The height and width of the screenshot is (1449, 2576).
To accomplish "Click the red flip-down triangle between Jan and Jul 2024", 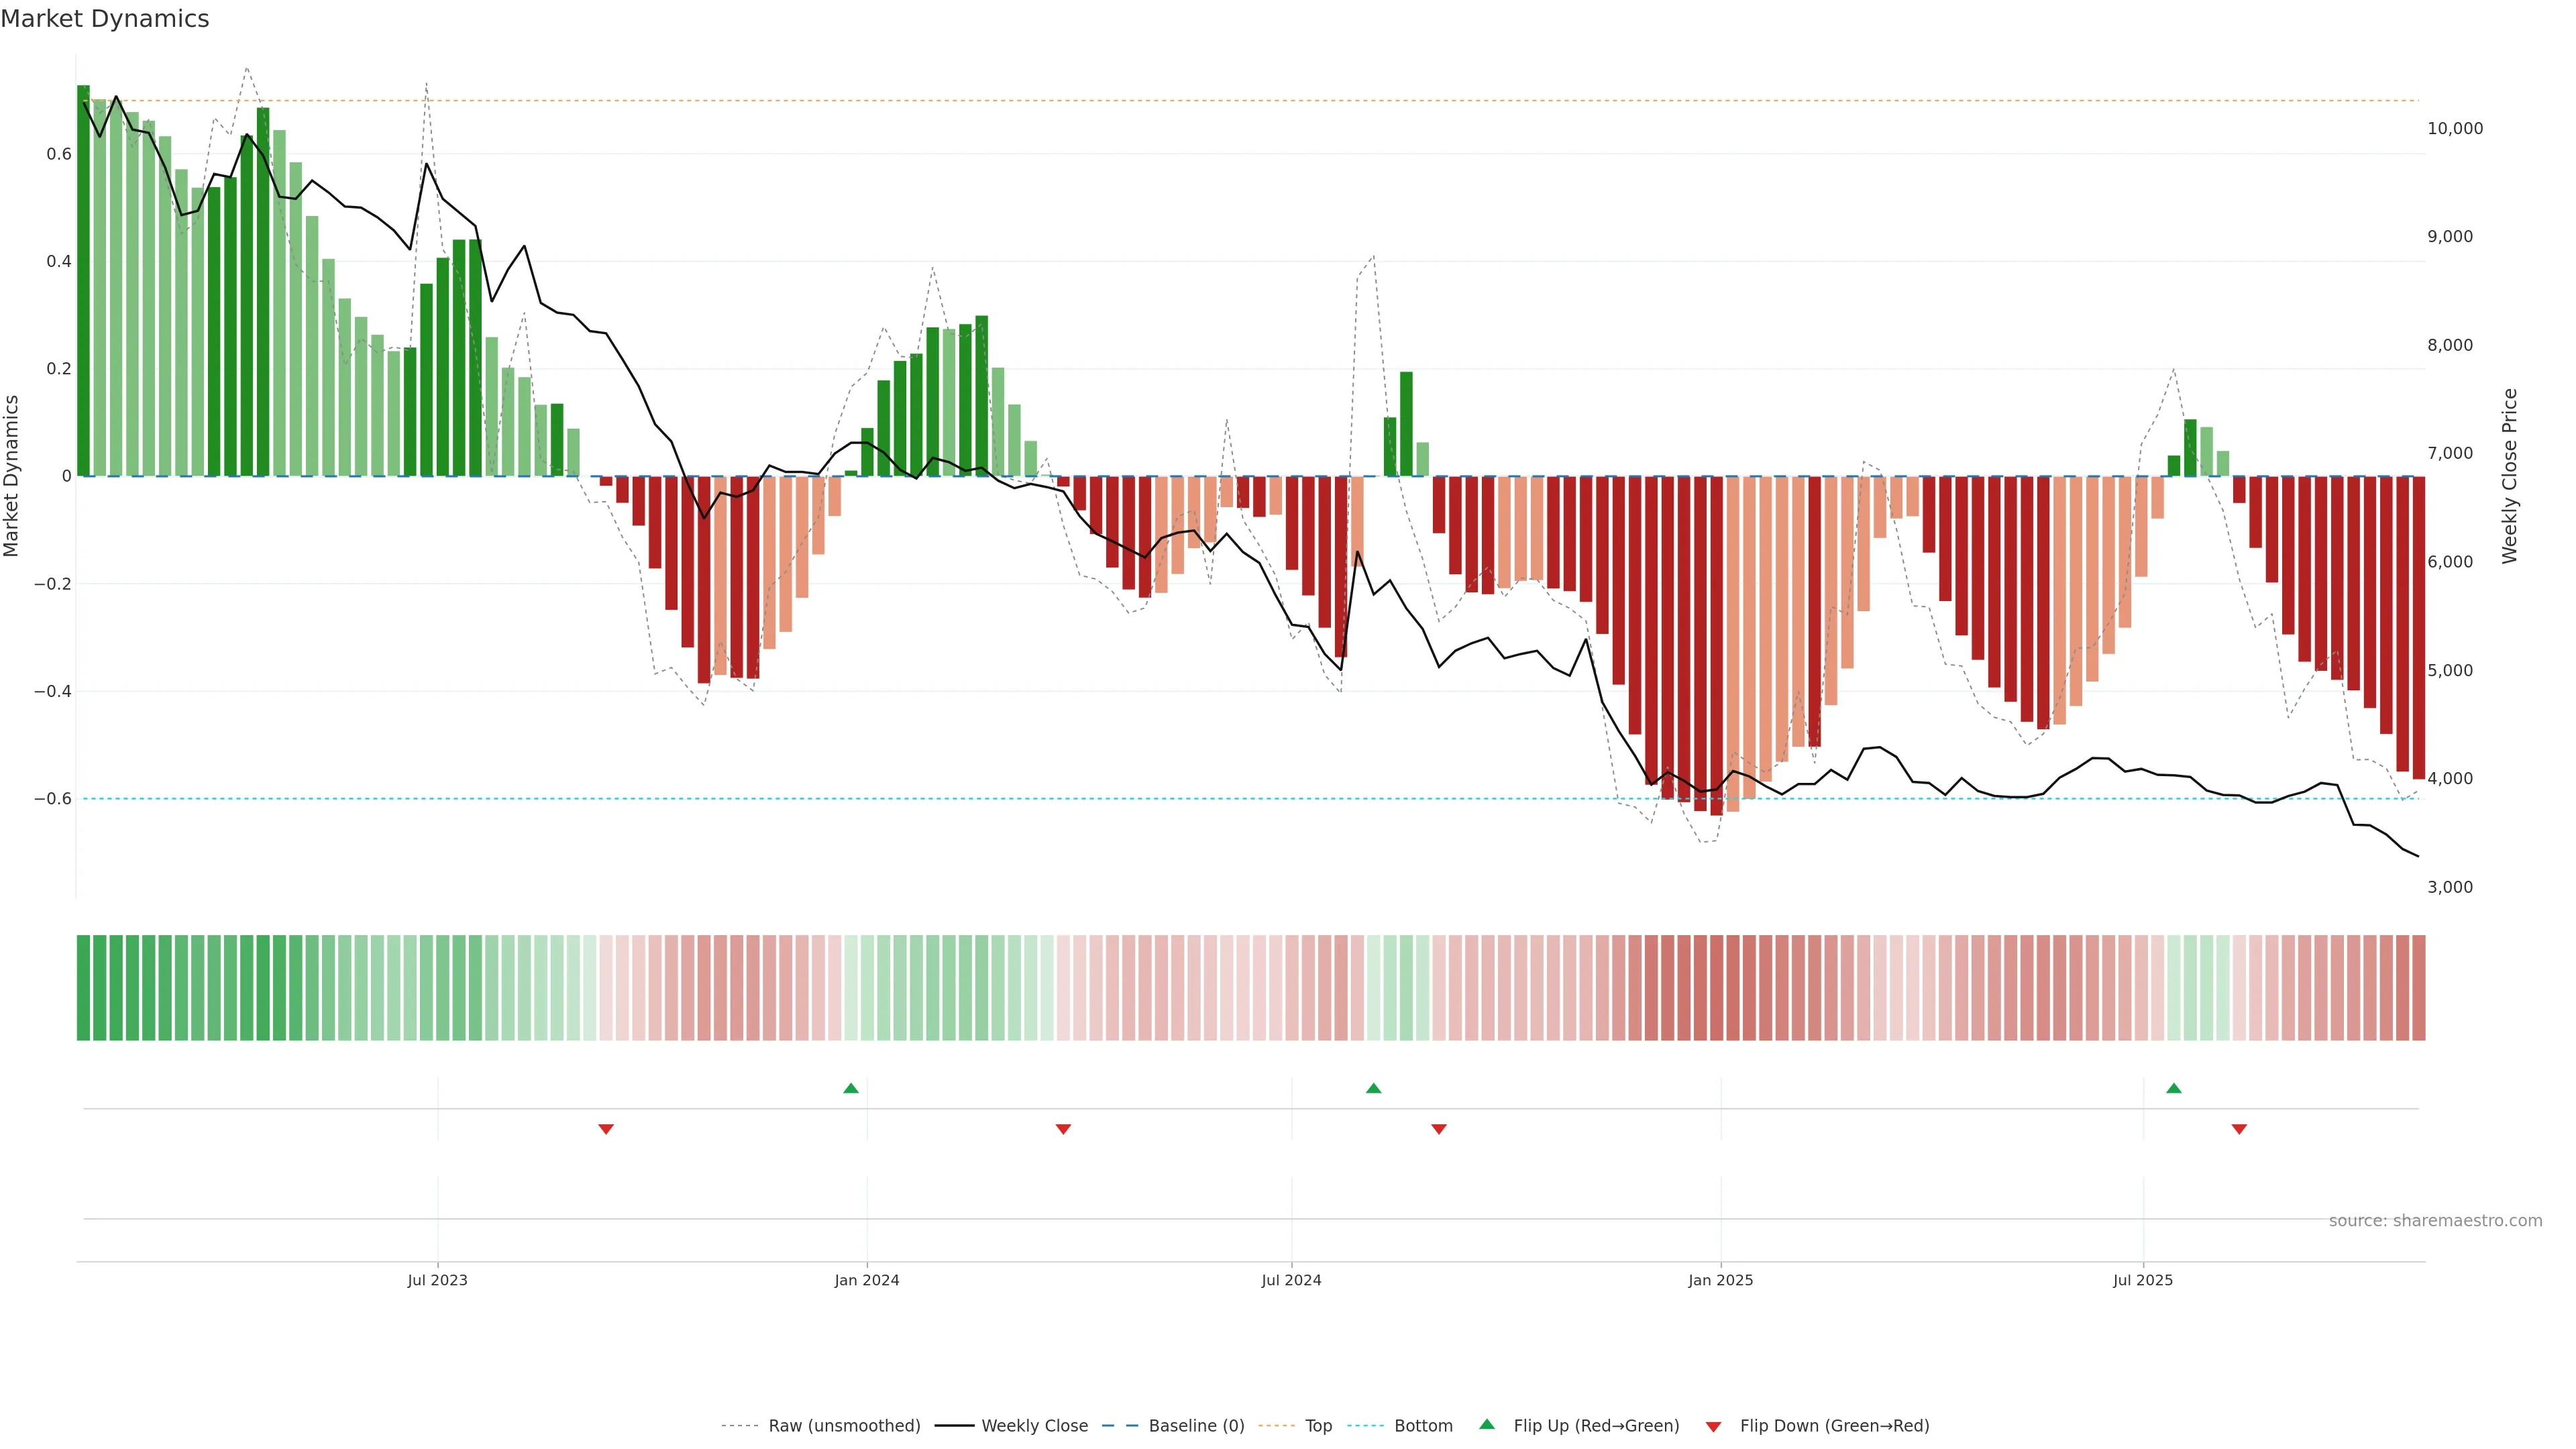I will tap(1063, 1129).
